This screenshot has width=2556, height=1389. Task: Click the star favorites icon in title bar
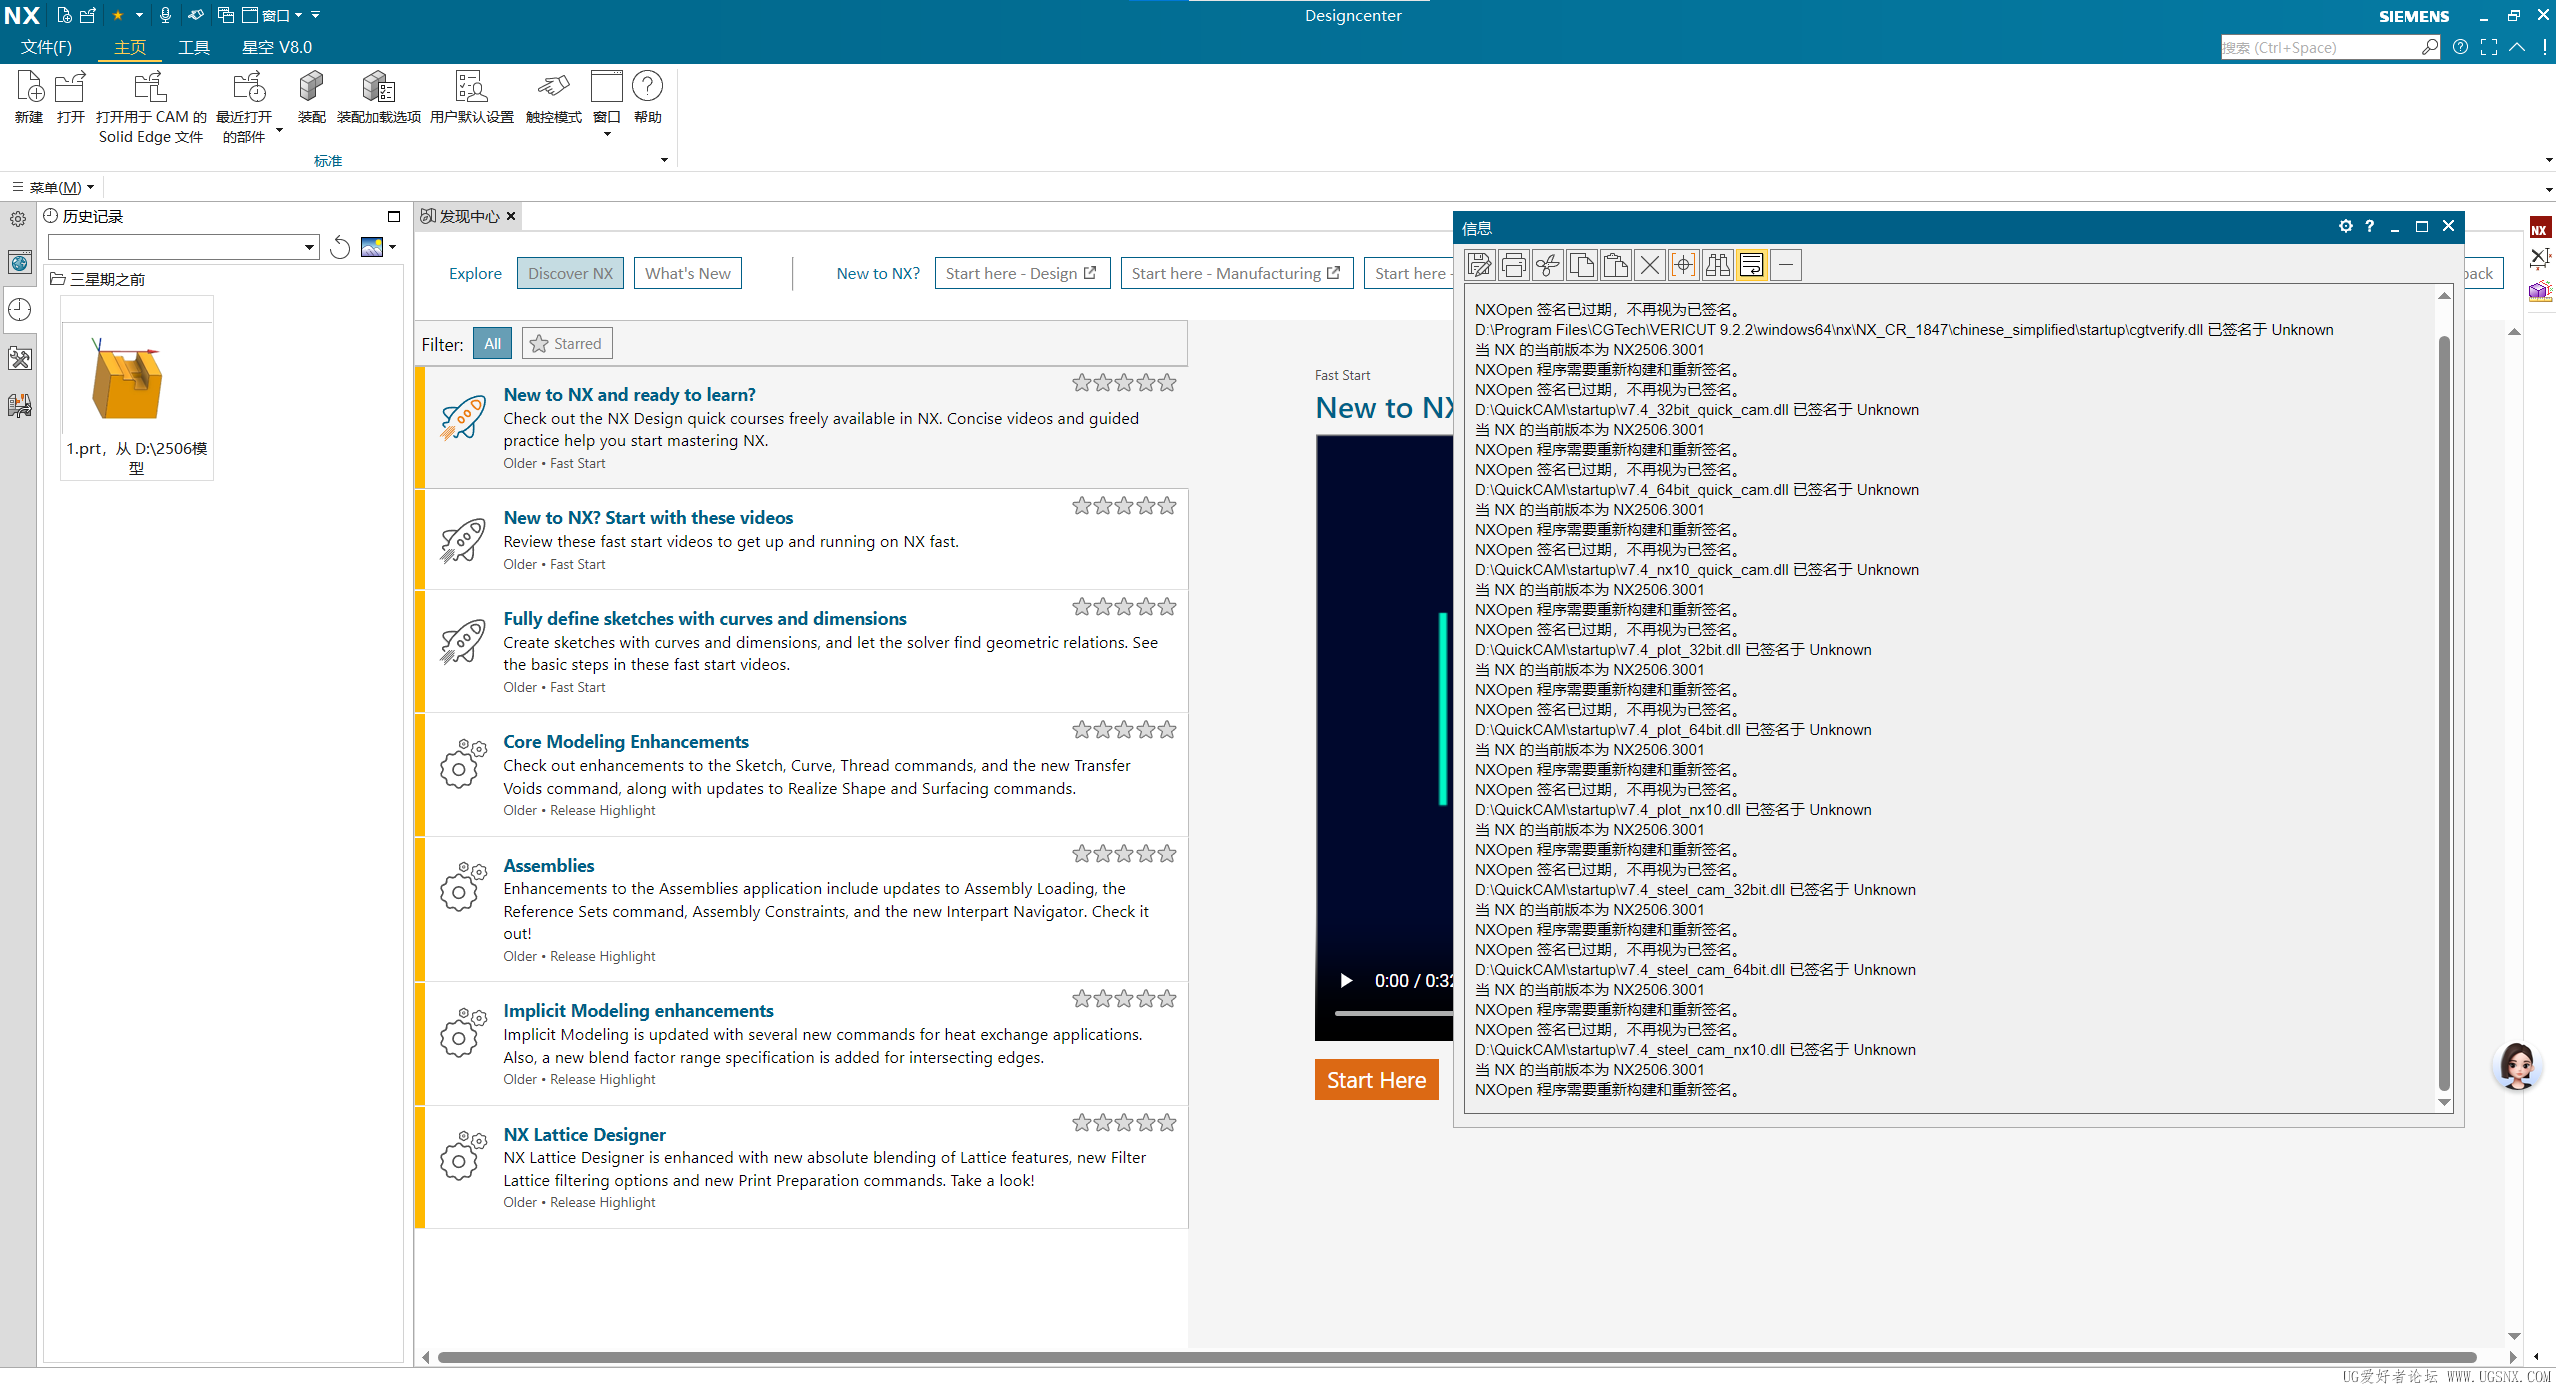coord(118,15)
